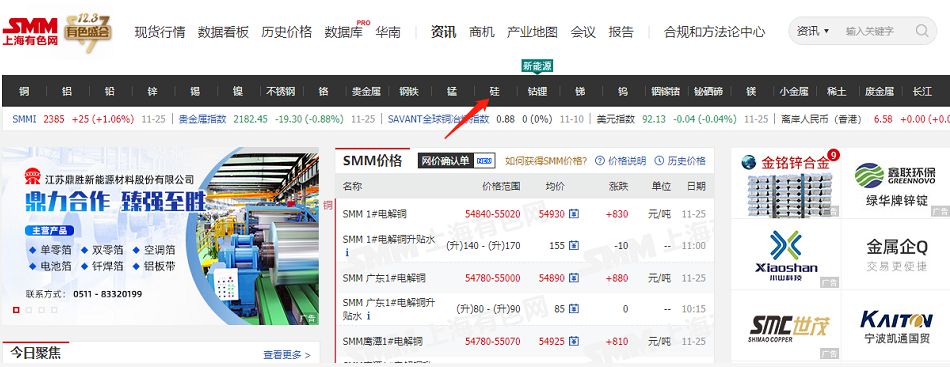Select the 铜 metal category tab
The image size is (950, 367).
point(24,91)
